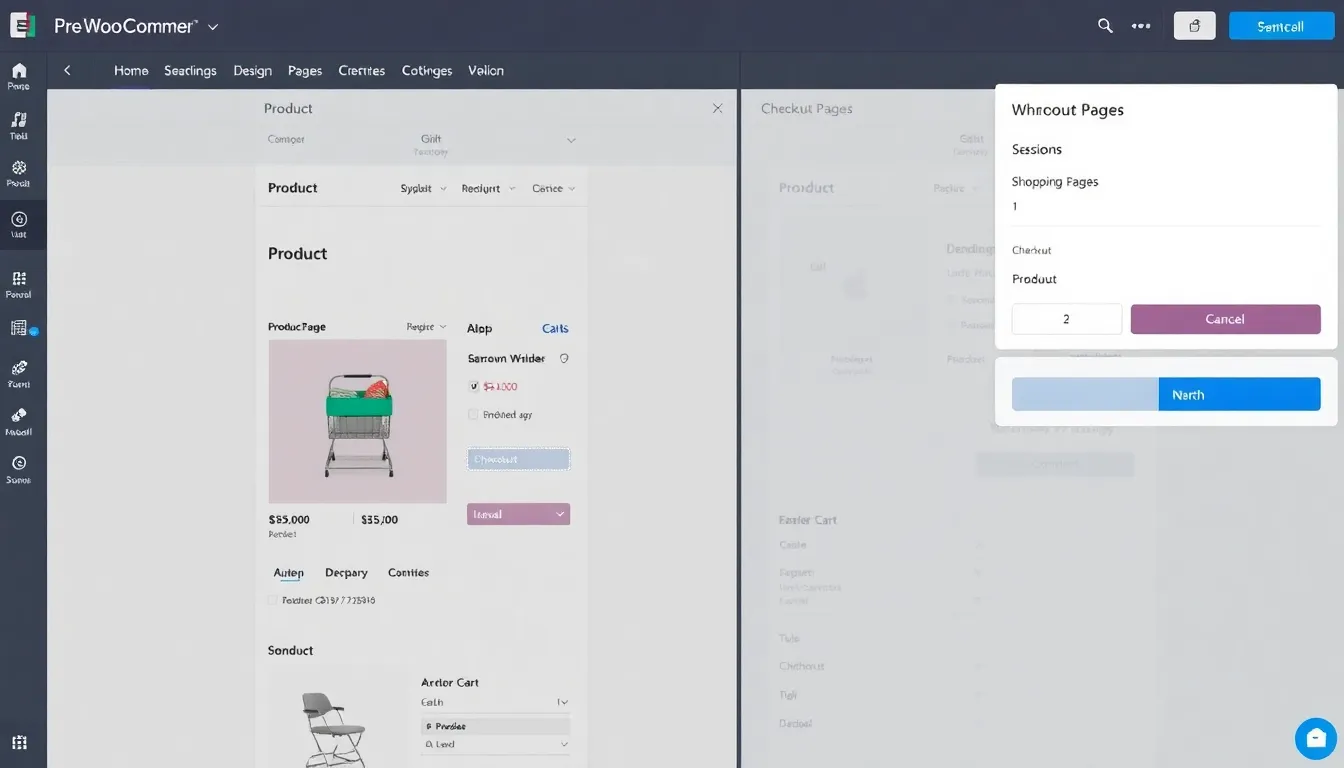Check the Foxxter phone number checkbox
The width and height of the screenshot is (1344, 768).
point(272,600)
